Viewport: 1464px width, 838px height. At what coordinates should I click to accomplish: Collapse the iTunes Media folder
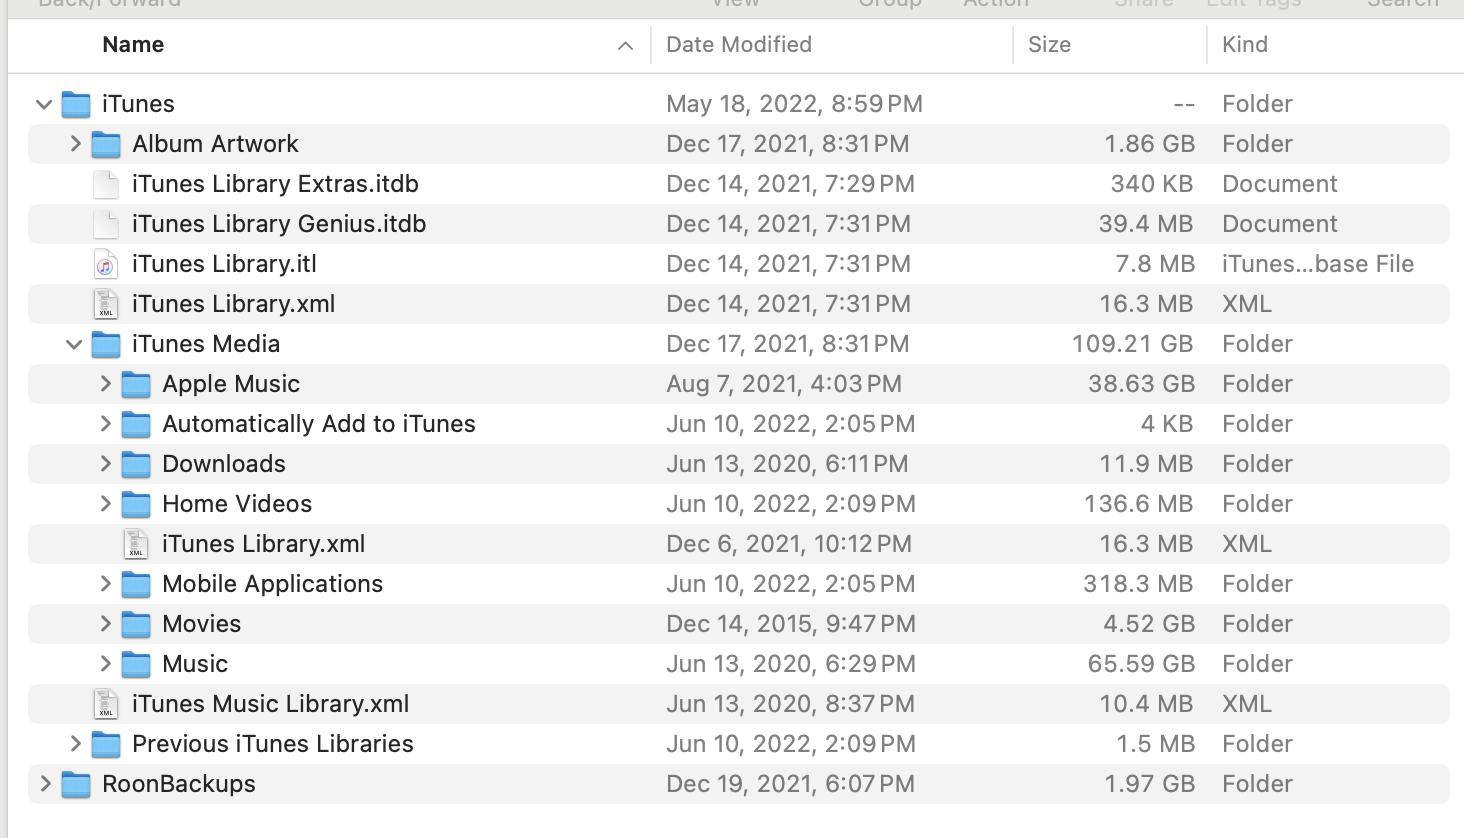(74, 344)
